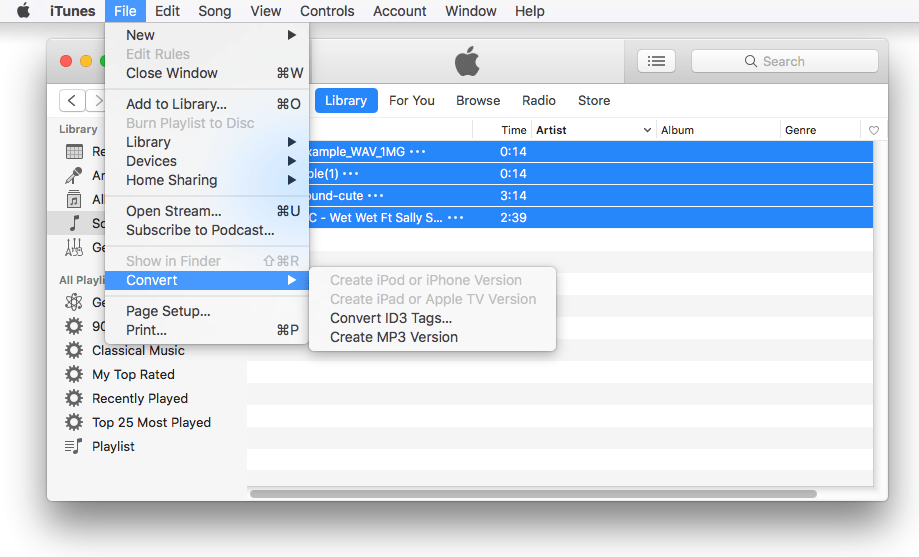Screen dimensions: 919x557
Task: Open Classical Music playlist
Action: point(138,350)
